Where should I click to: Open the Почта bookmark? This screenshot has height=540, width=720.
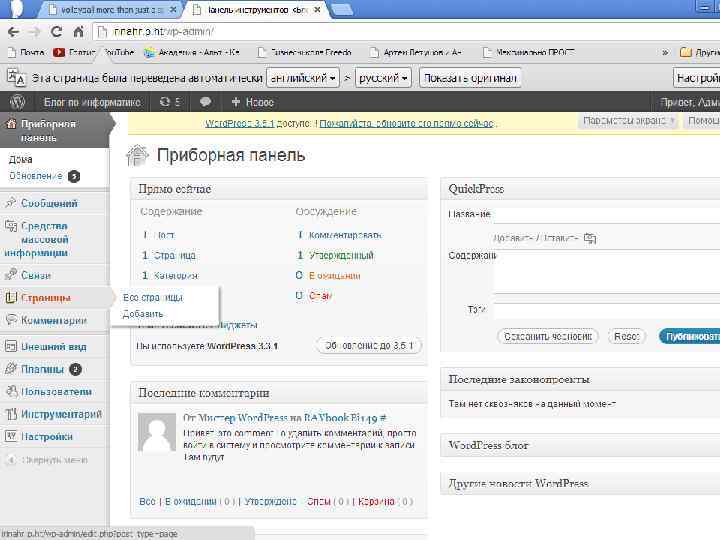pyautogui.click(x=27, y=52)
